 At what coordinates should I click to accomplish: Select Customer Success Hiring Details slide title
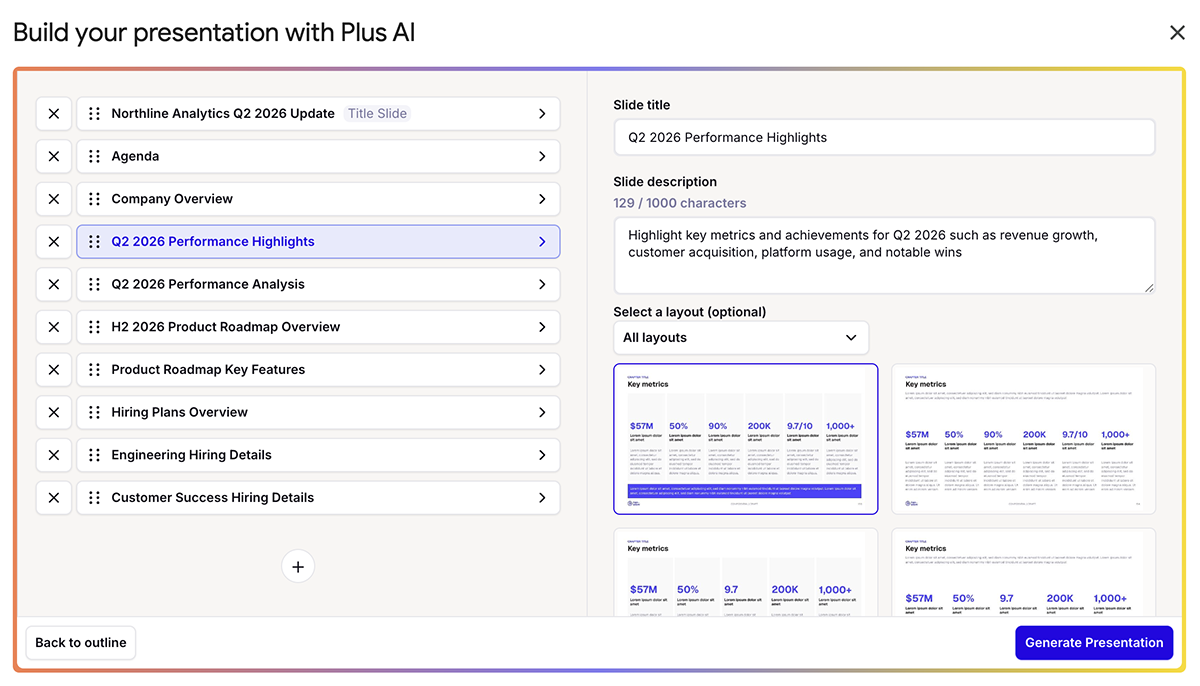point(213,498)
